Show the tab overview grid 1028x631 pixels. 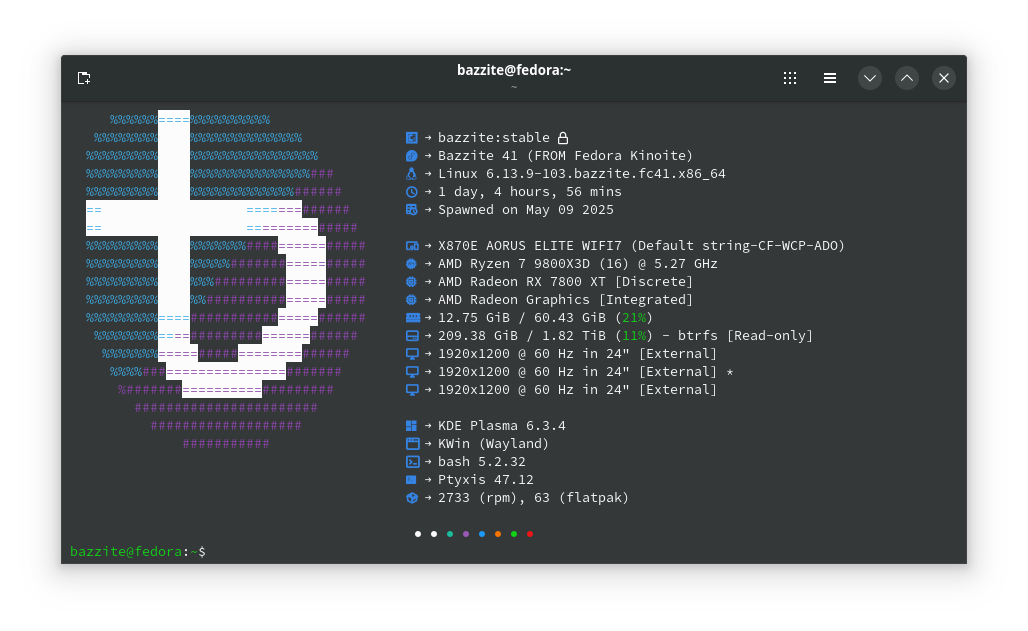point(790,78)
